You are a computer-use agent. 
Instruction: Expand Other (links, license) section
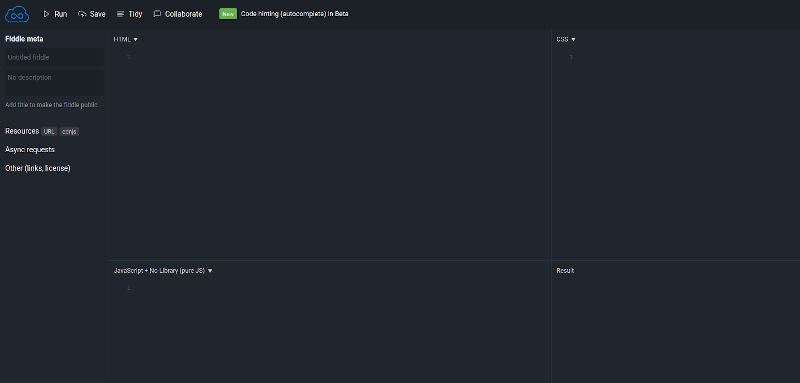(x=38, y=168)
